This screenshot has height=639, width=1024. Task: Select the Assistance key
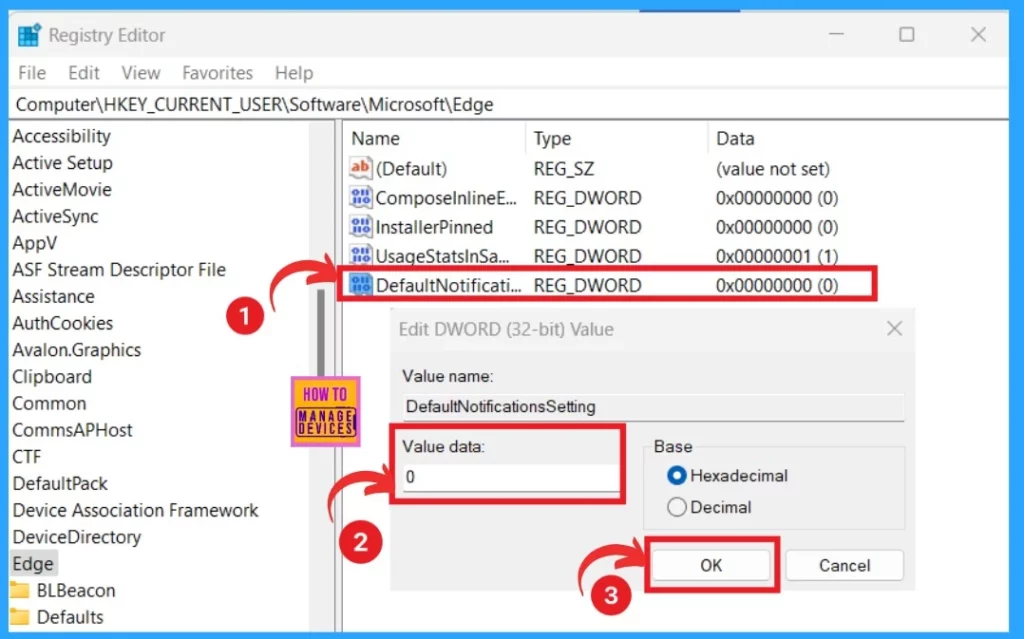(54, 297)
